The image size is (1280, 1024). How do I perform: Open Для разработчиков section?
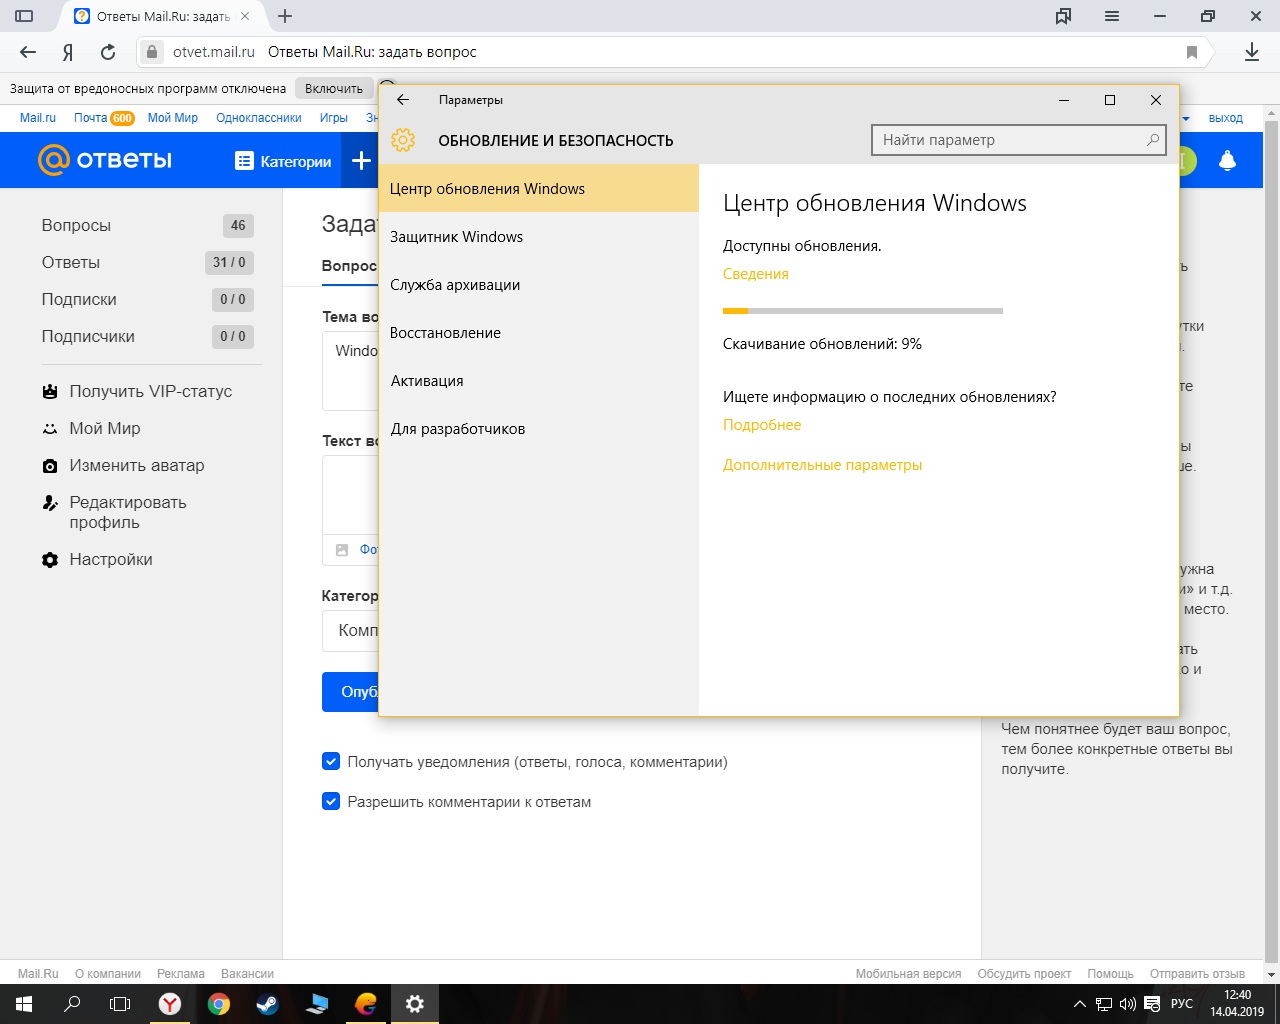click(538, 429)
